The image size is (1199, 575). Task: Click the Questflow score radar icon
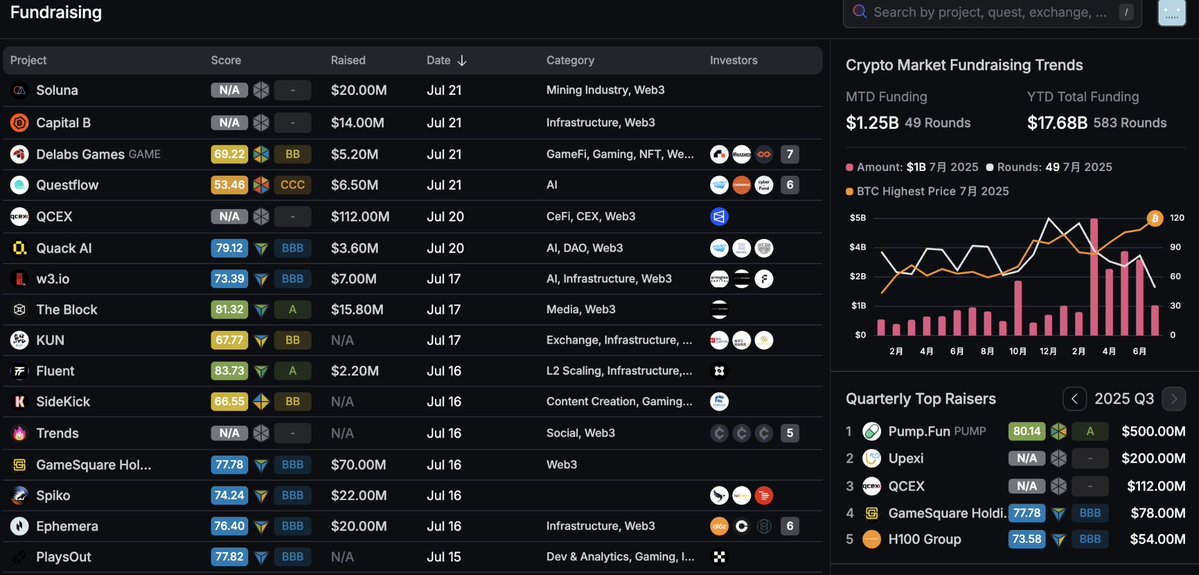coord(262,185)
